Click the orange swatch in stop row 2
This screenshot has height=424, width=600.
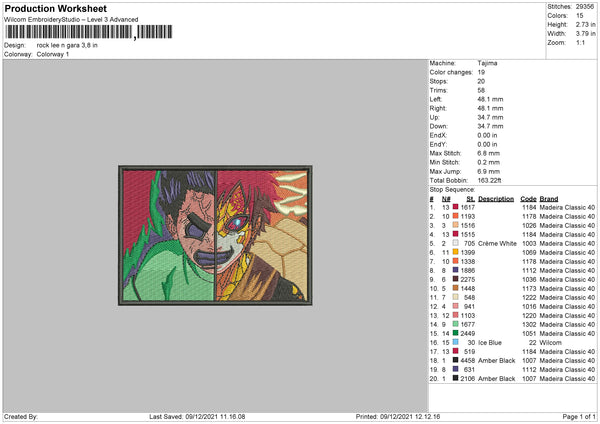(x=455, y=216)
